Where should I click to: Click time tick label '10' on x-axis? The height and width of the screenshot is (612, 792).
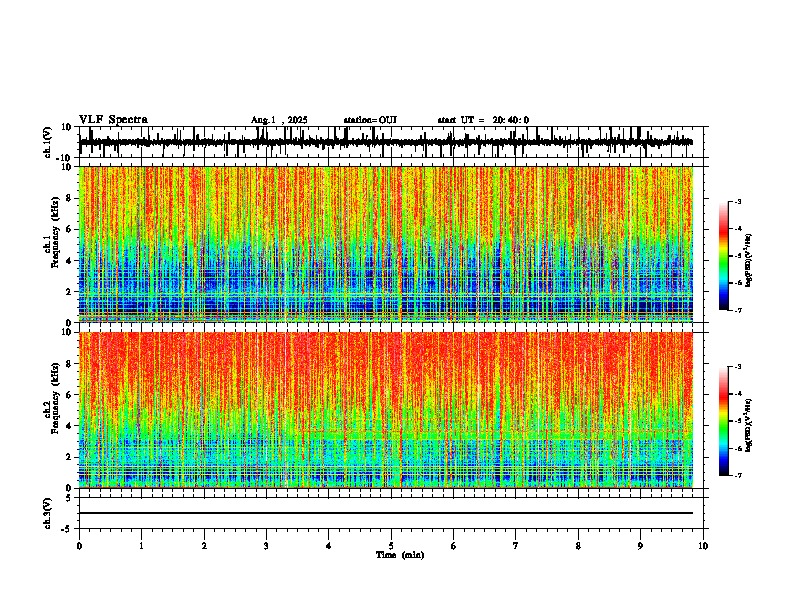pos(703,546)
